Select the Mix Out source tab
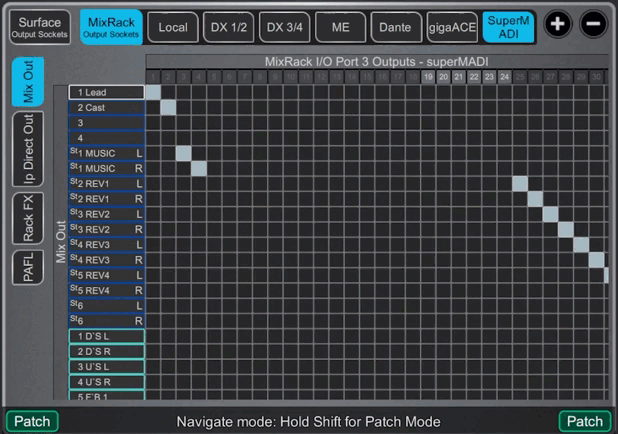Screen dimensions: 618x434 coord(28,82)
